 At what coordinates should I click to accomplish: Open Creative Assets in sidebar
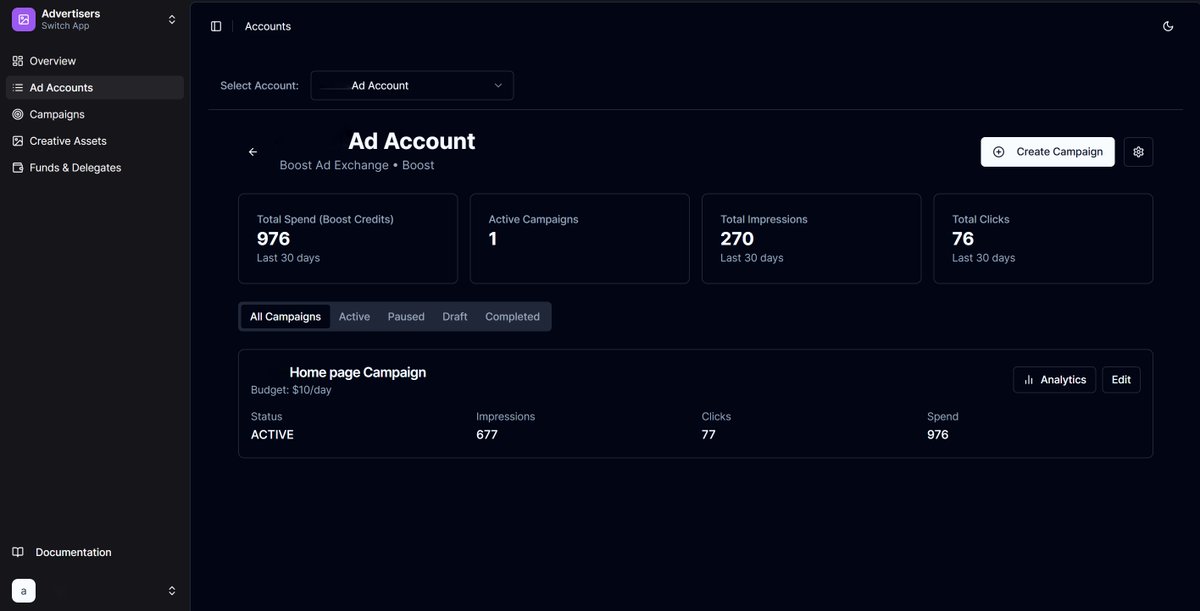tap(95, 141)
